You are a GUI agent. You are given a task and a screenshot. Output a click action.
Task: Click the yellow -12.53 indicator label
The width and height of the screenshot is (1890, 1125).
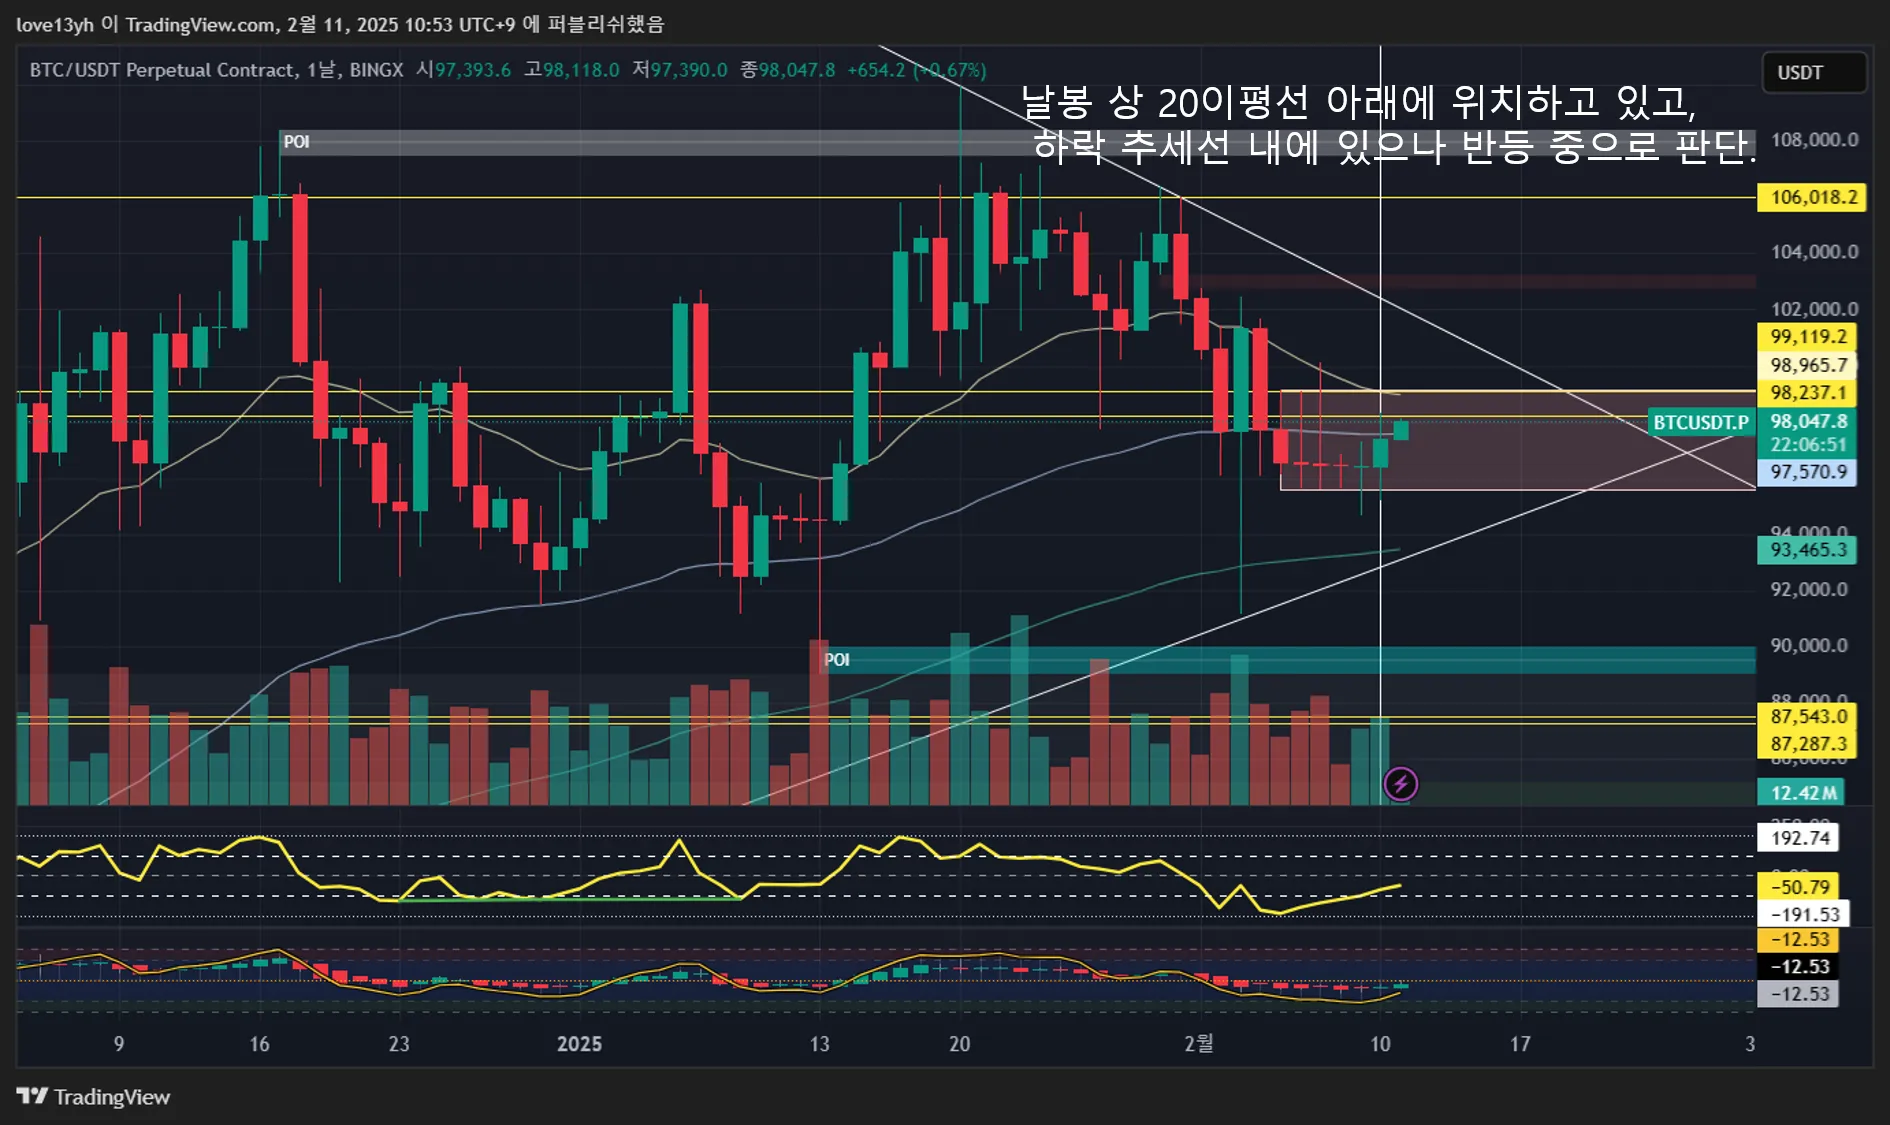1799,940
